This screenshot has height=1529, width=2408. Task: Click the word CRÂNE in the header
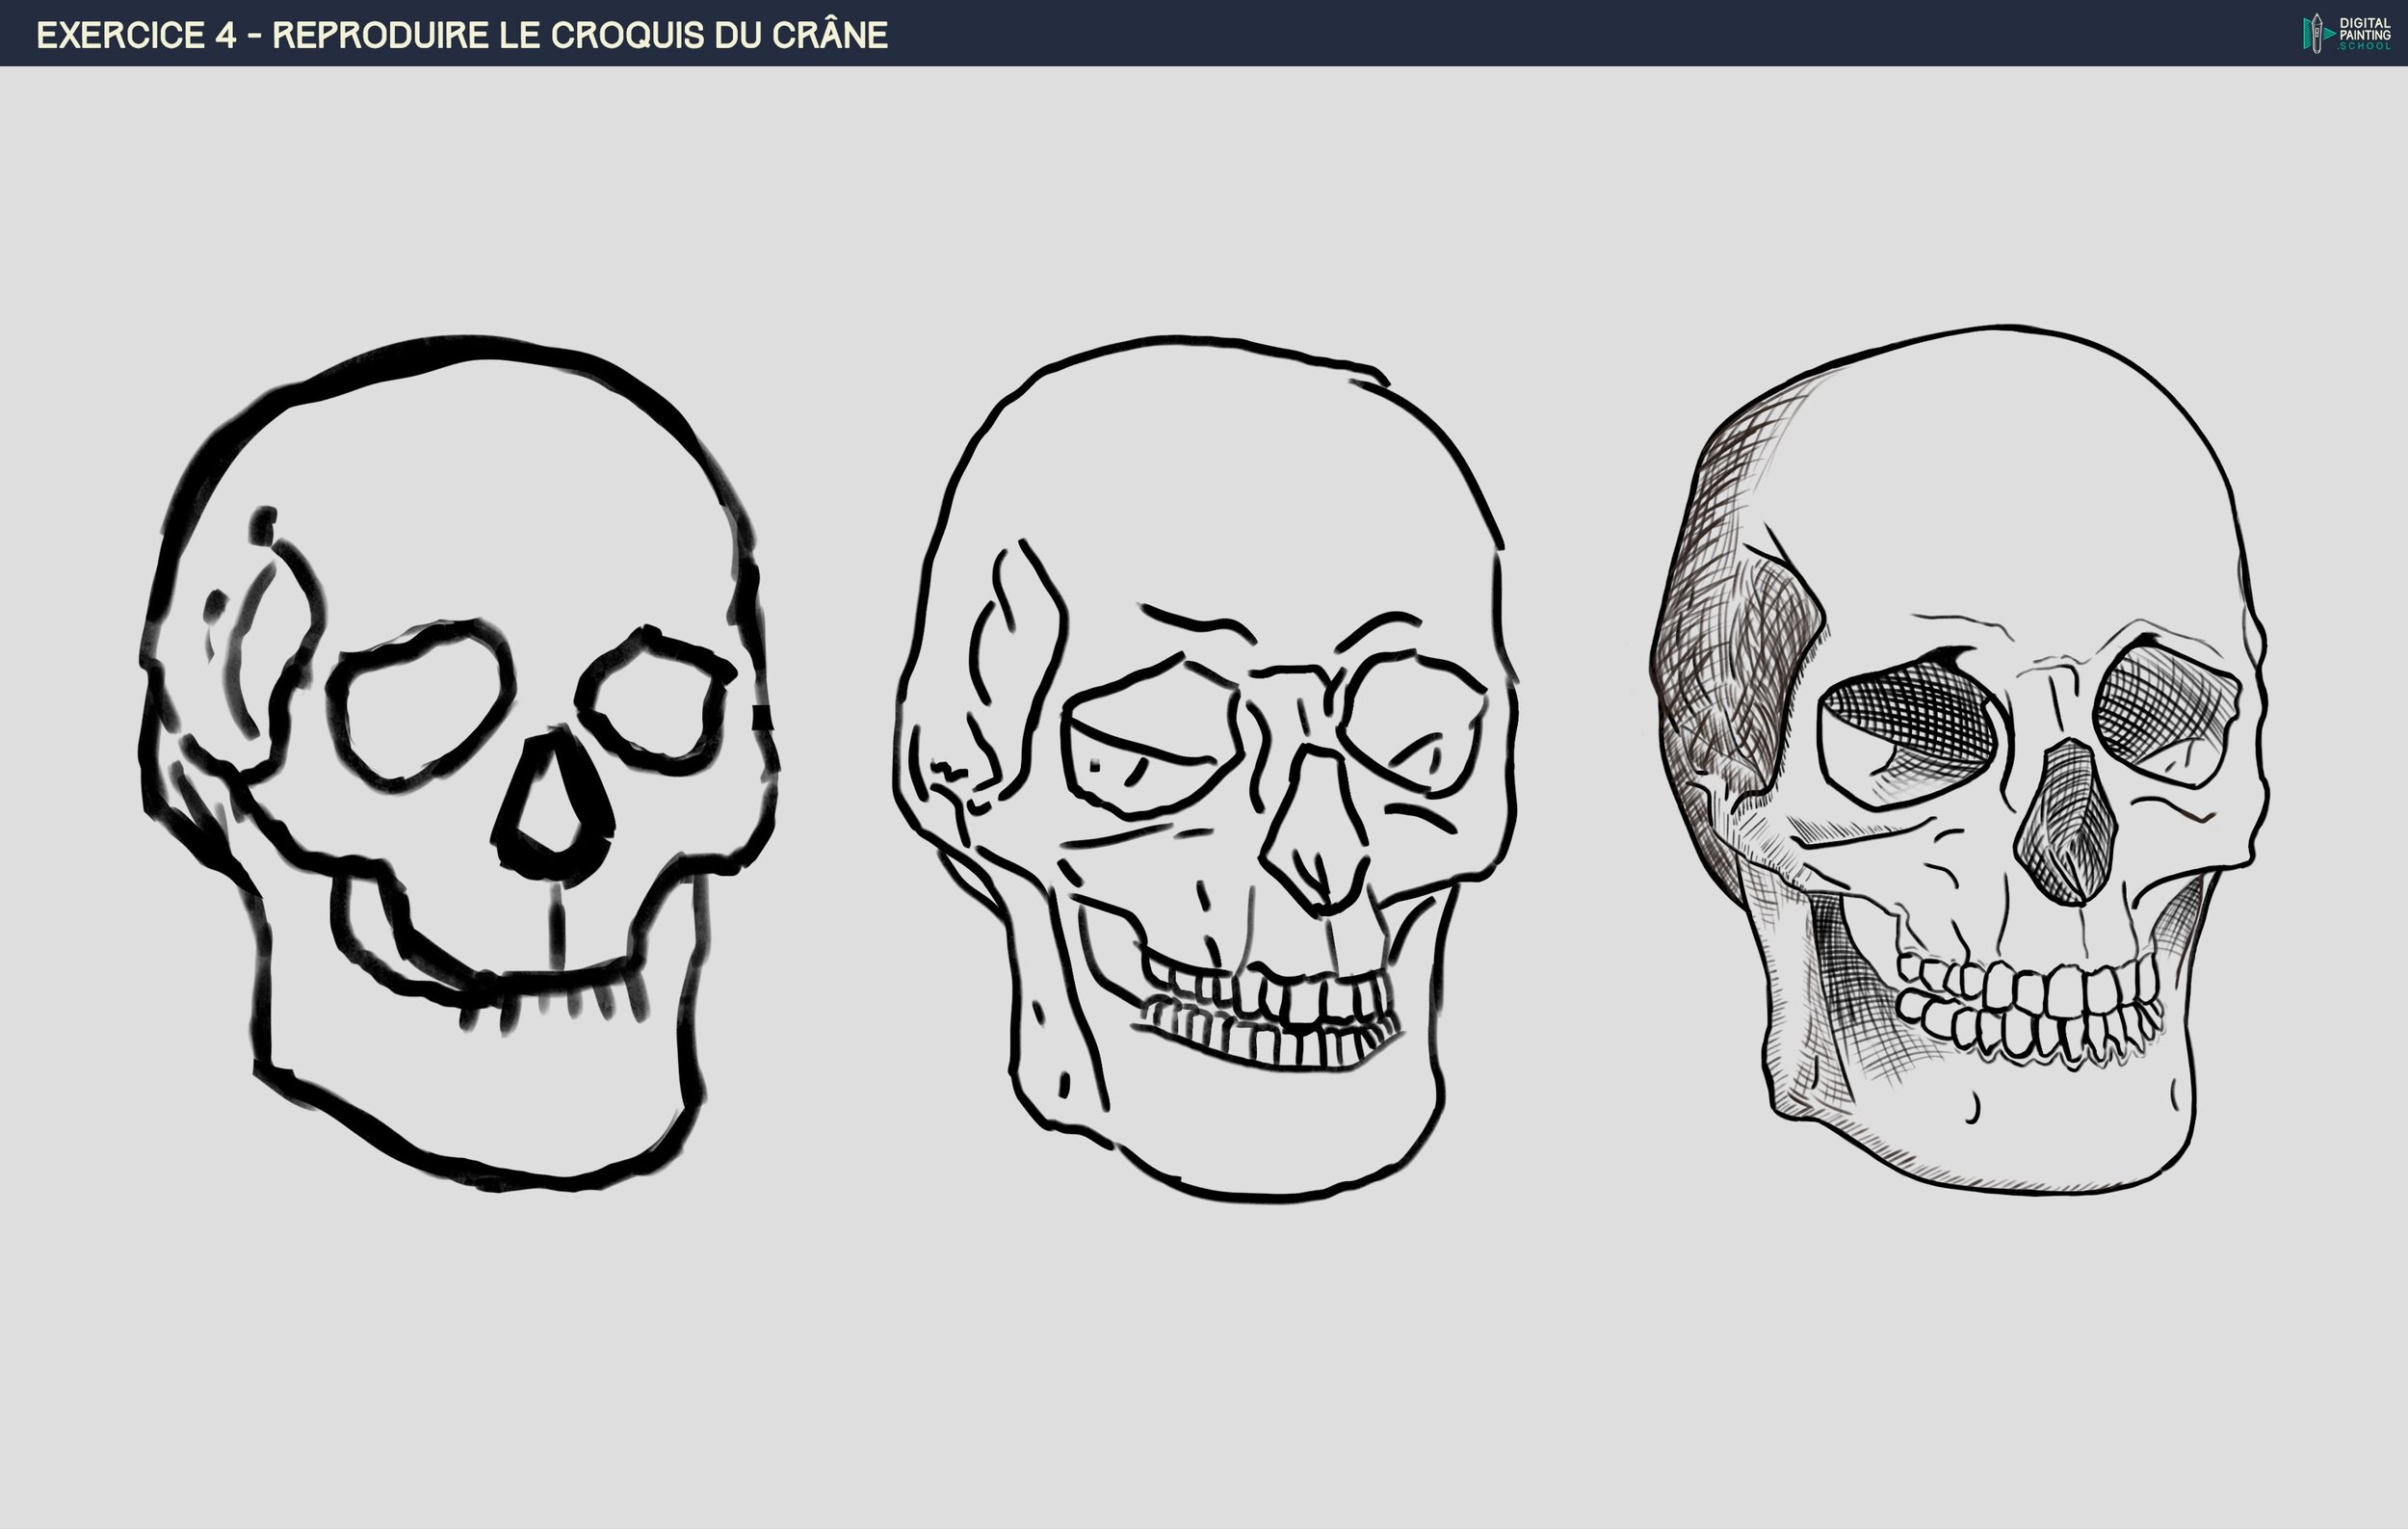pyautogui.click(x=829, y=35)
